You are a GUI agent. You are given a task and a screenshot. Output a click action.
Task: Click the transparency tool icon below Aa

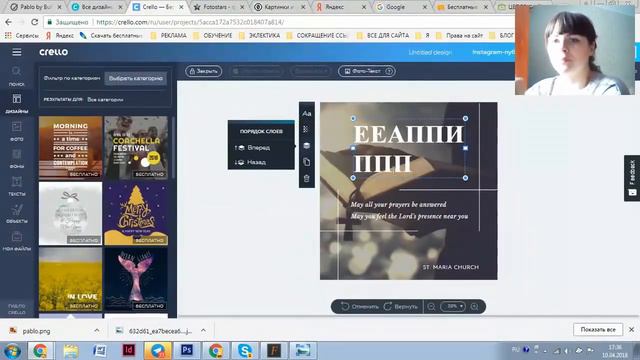tap(306, 129)
